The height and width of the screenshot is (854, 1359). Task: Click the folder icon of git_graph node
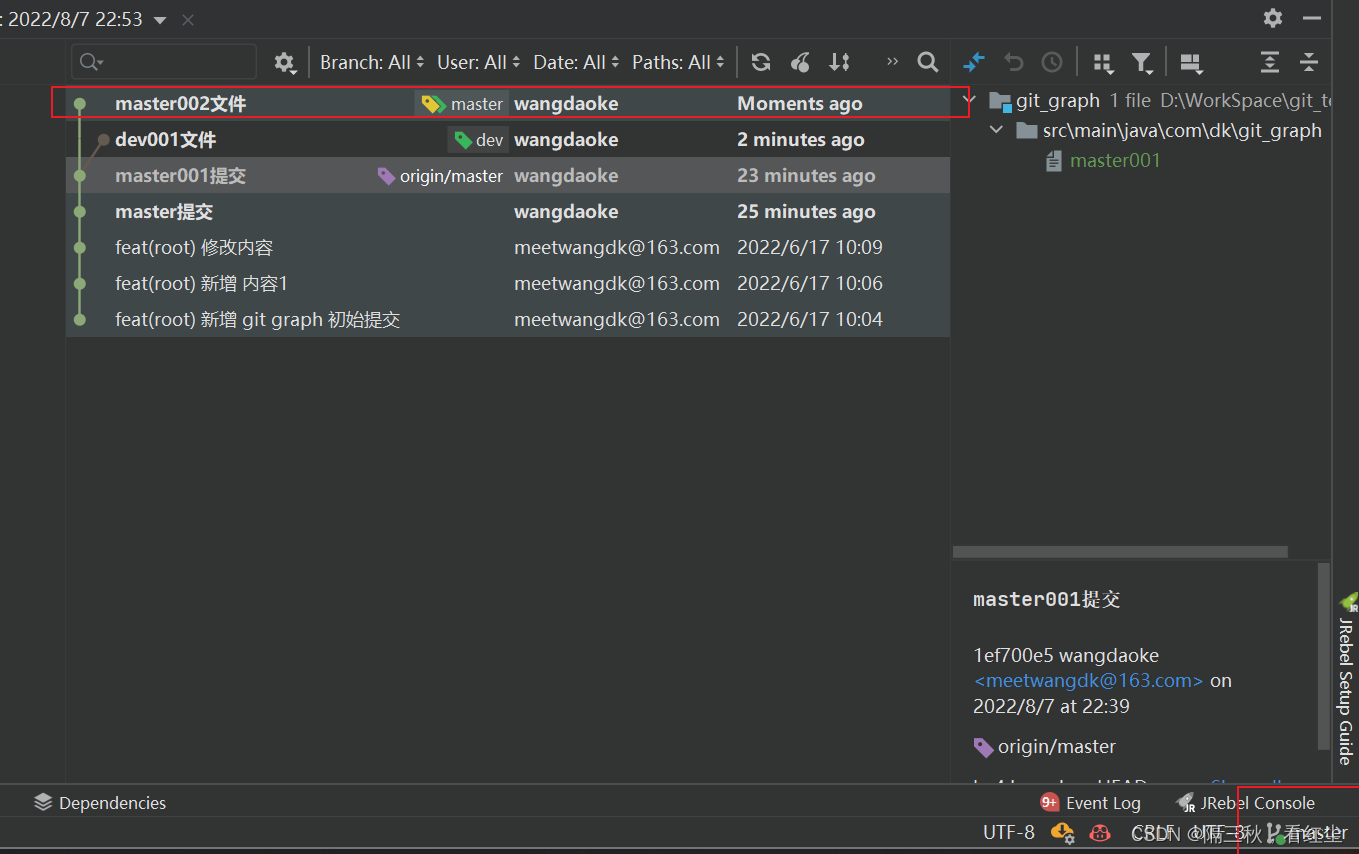(1000, 101)
